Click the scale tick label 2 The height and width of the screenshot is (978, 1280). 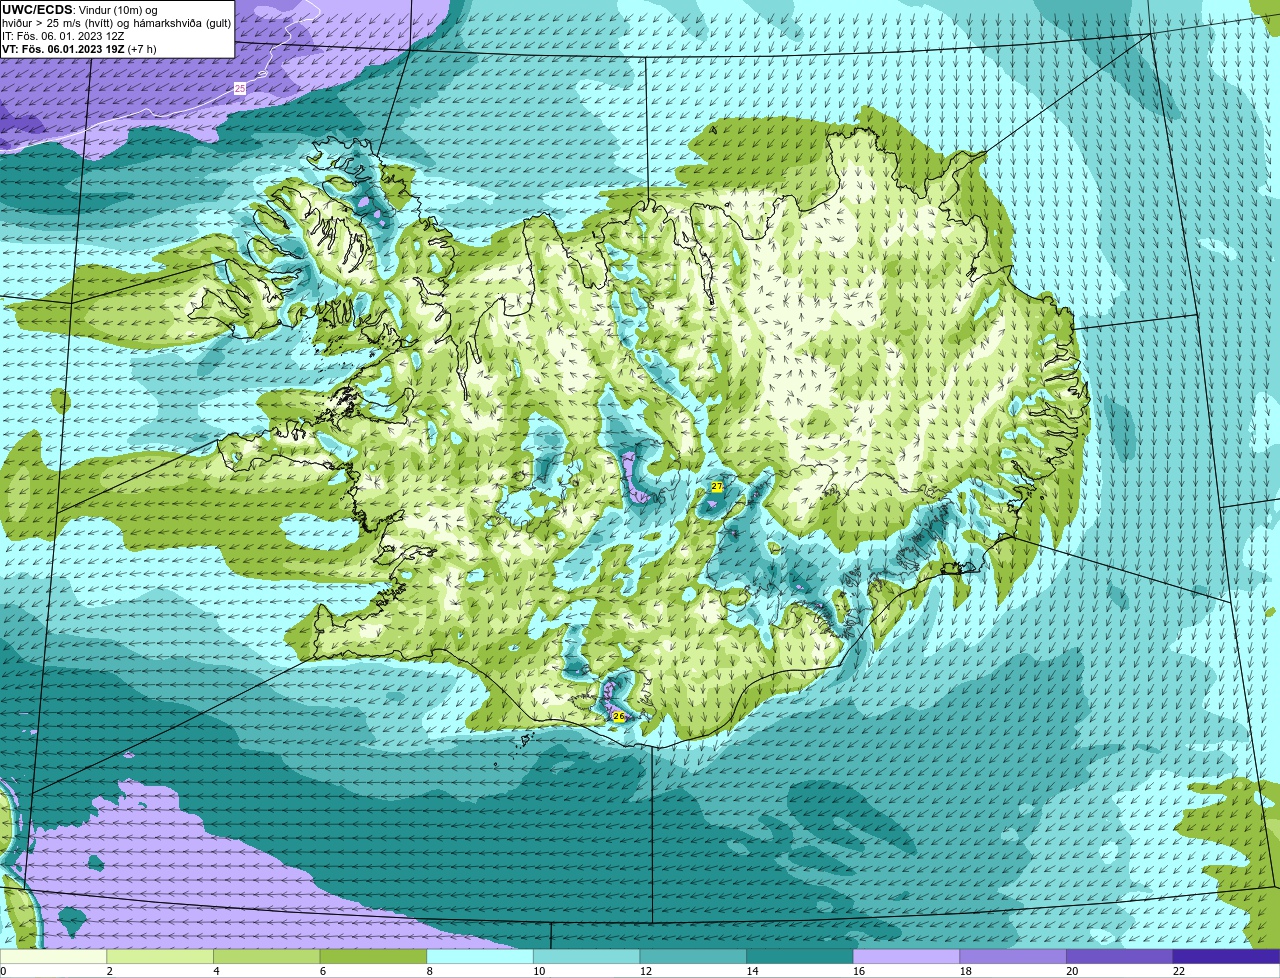pos(109,971)
